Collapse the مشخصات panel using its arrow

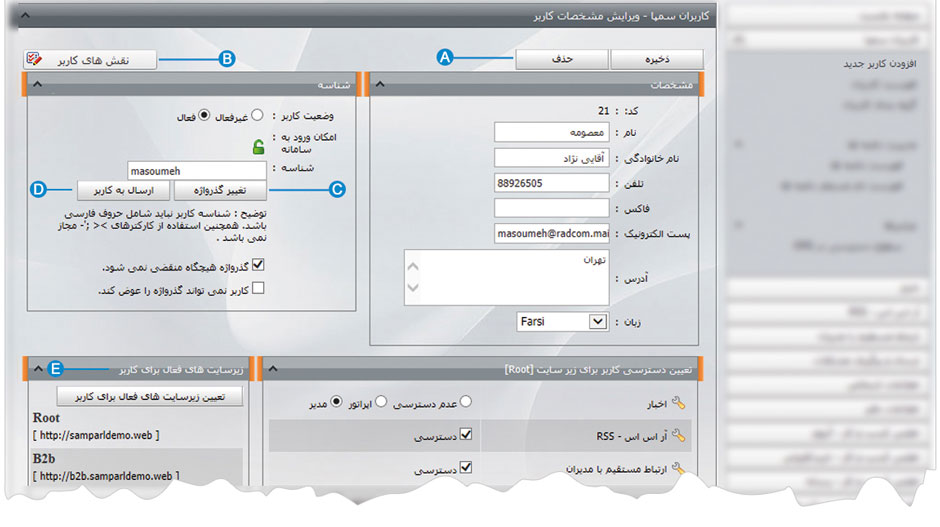pyautogui.click(x=380, y=86)
